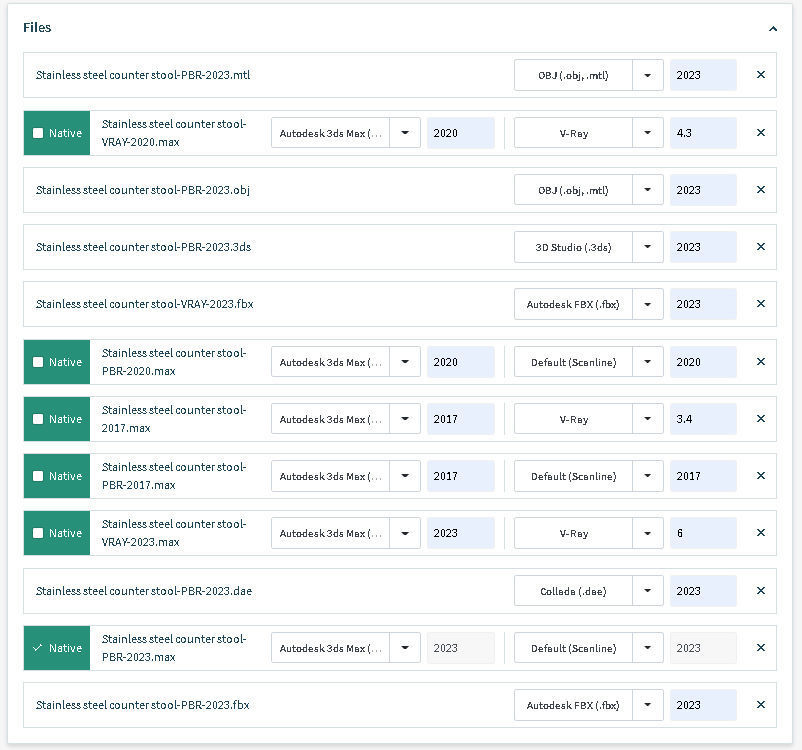Edit V-Ray version field showing 4.3
This screenshot has width=802, height=750.
click(x=703, y=133)
